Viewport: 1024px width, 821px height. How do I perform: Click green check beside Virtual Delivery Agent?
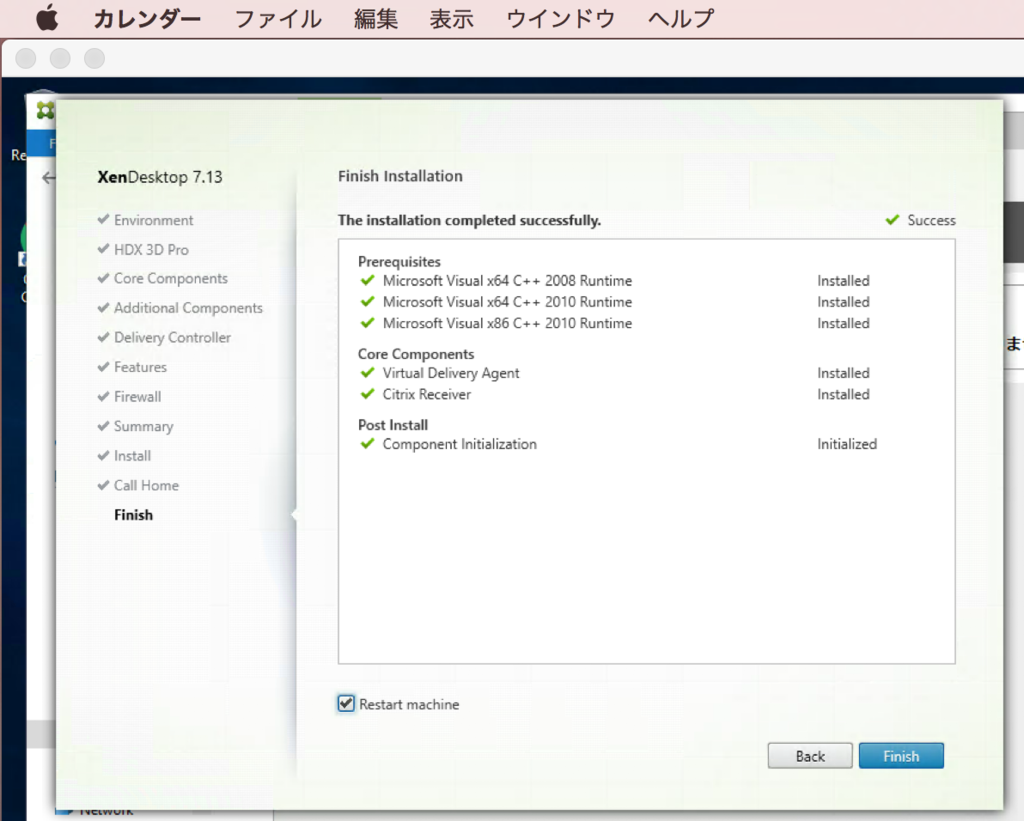pyautogui.click(x=367, y=372)
